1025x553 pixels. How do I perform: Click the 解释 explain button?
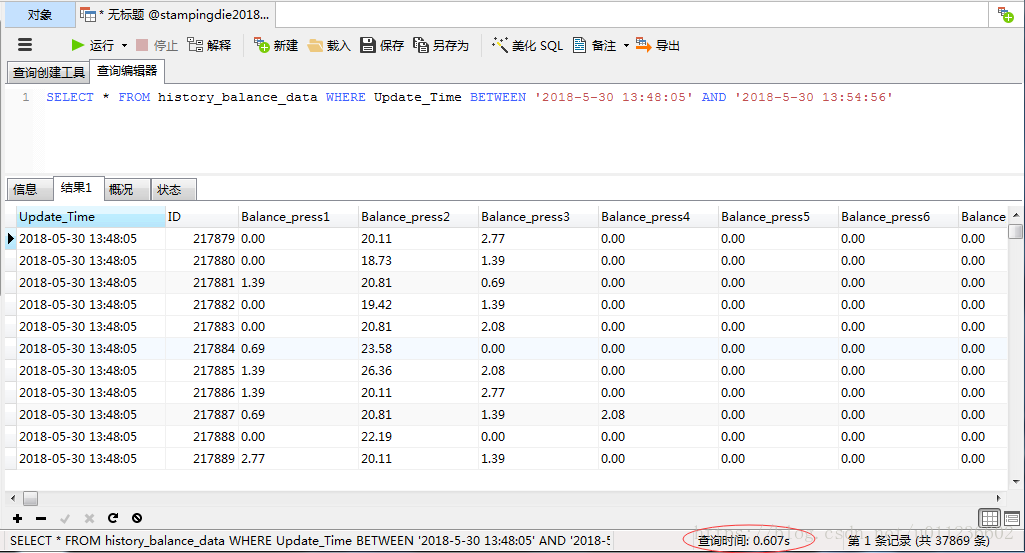coord(209,45)
